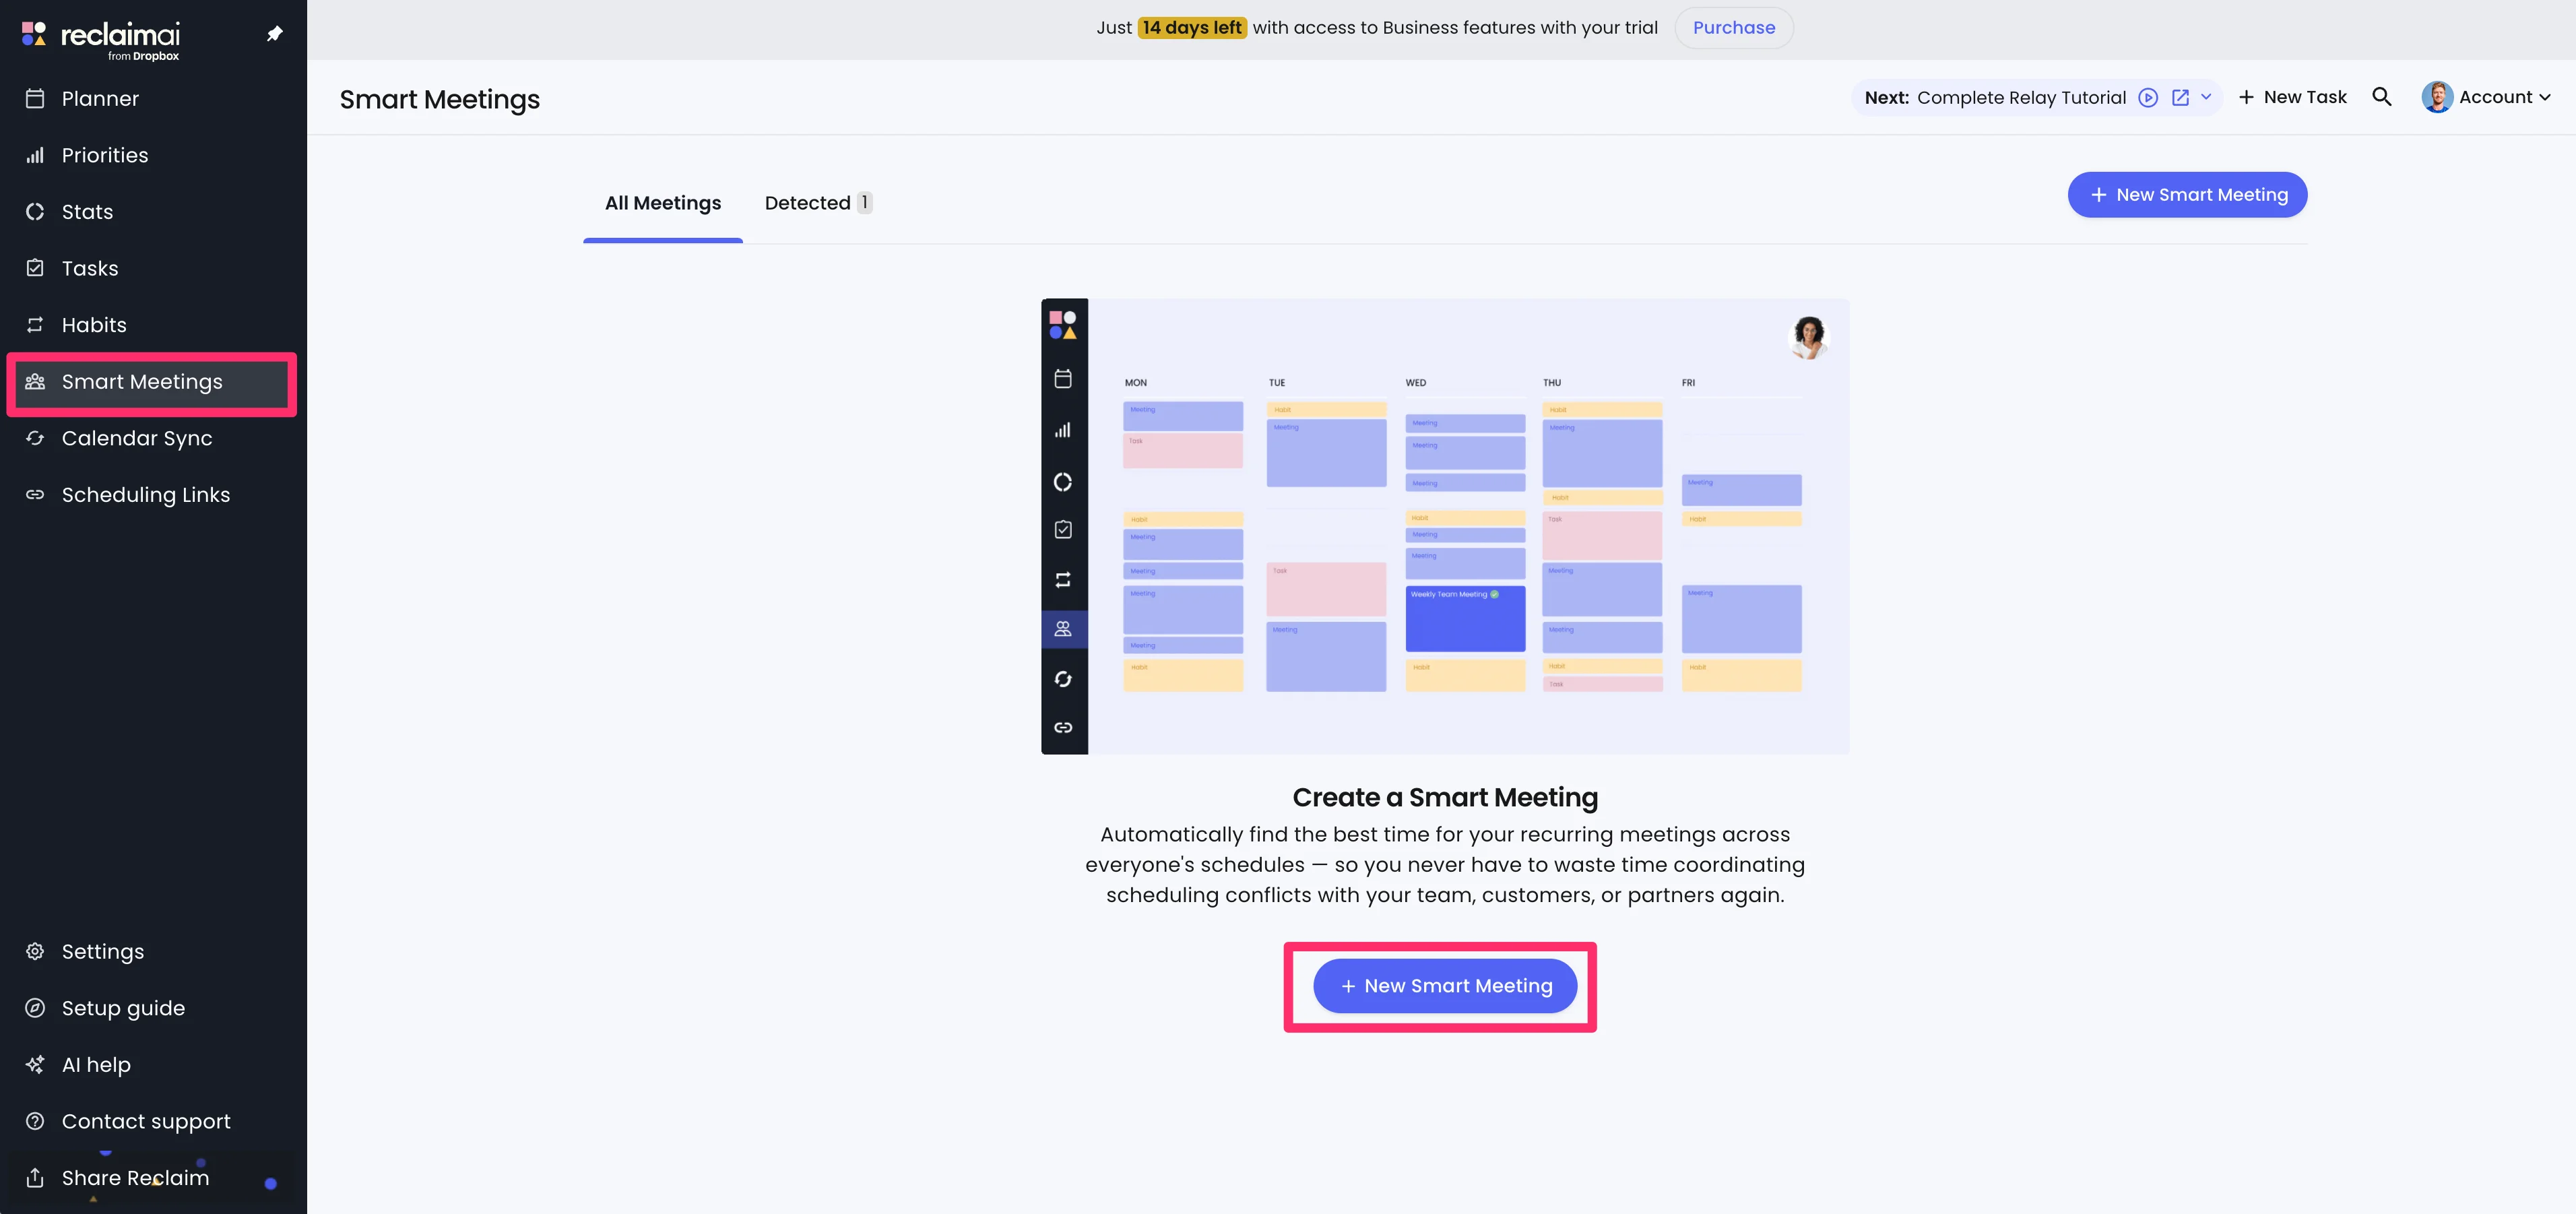Expand the Next task chevron dropdown
Viewport: 2576px width, 1214px height.
2206,97
